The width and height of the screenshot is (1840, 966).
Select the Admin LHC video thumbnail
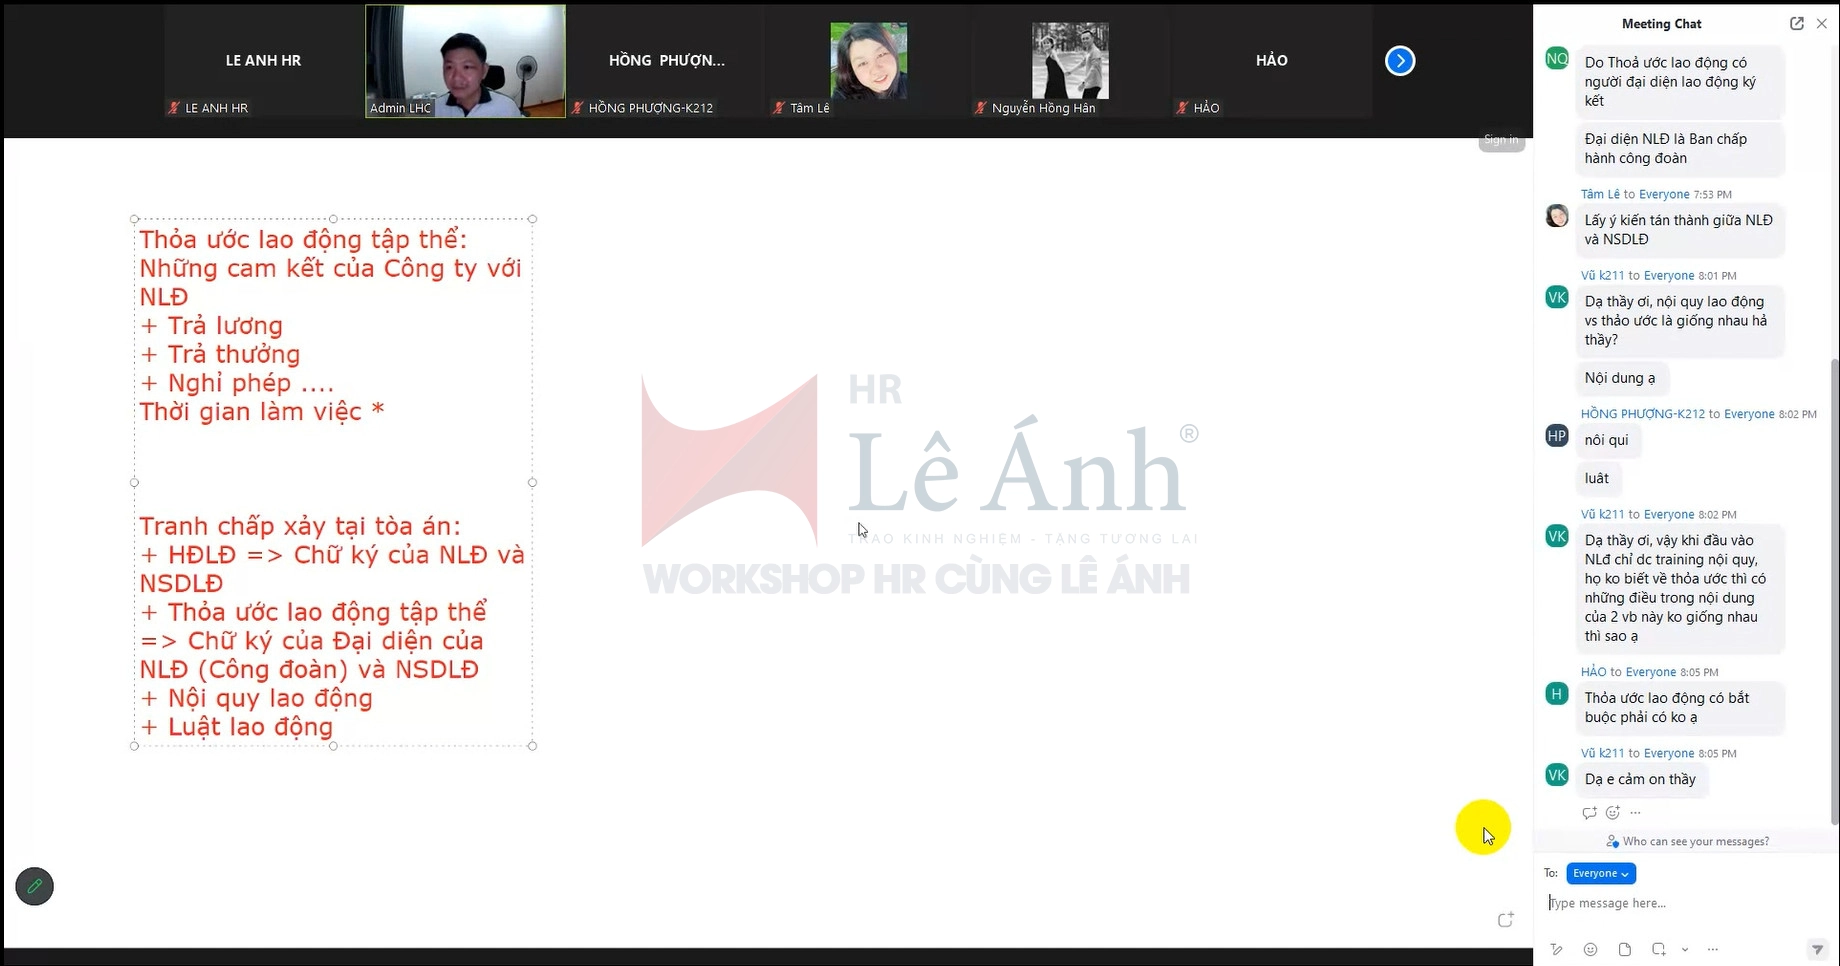click(x=465, y=61)
